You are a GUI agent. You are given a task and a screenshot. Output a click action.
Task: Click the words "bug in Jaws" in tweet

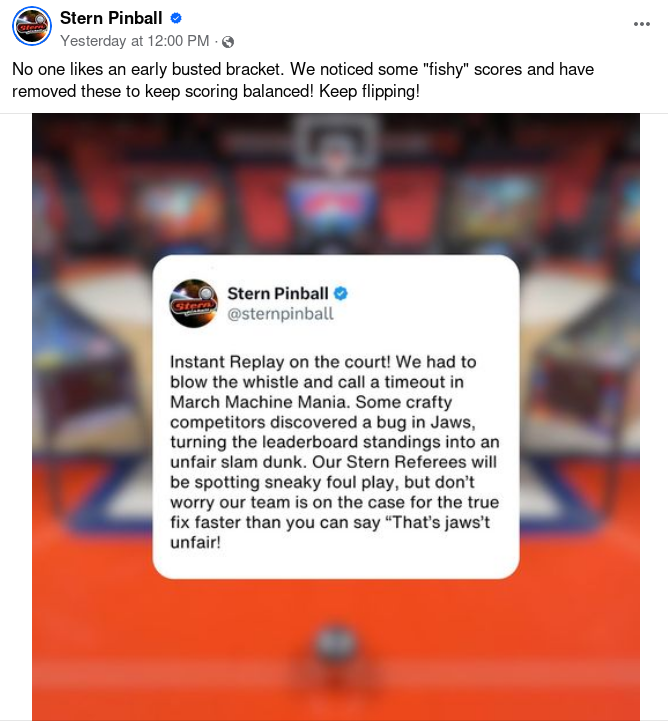pyautogui.click(x=424, y=422)
